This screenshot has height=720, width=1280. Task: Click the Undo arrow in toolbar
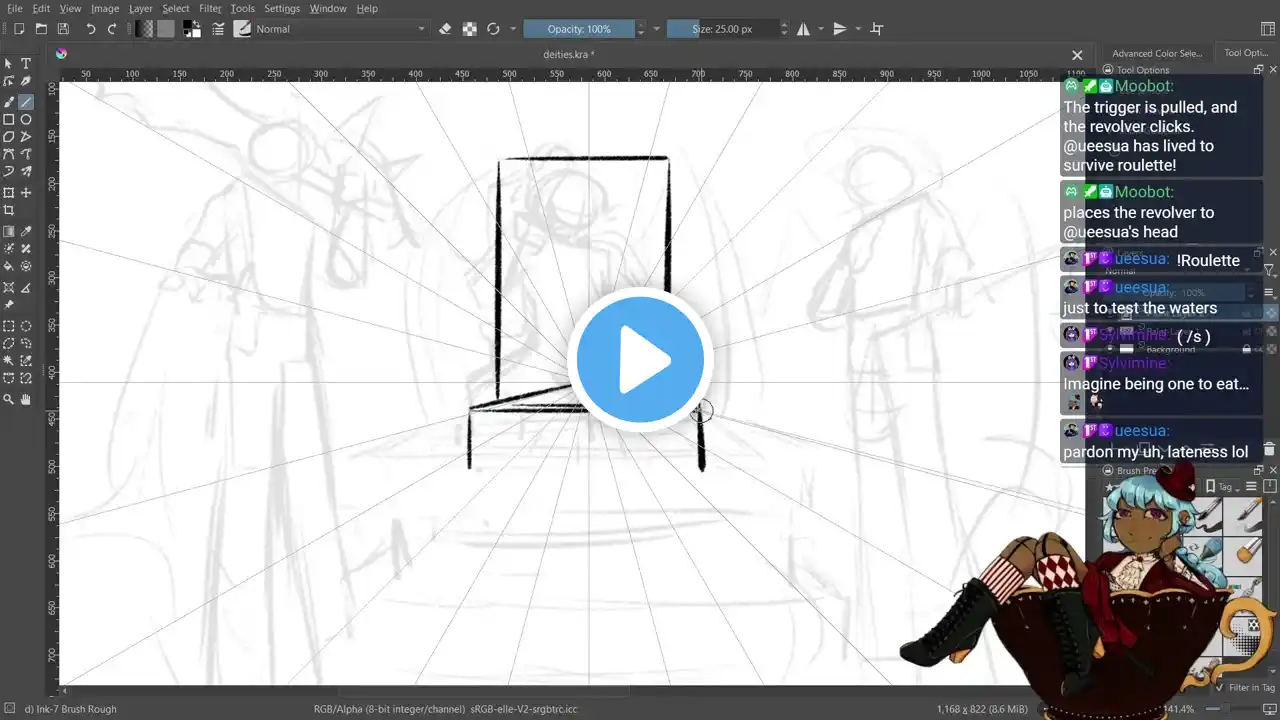pos(91,29)
